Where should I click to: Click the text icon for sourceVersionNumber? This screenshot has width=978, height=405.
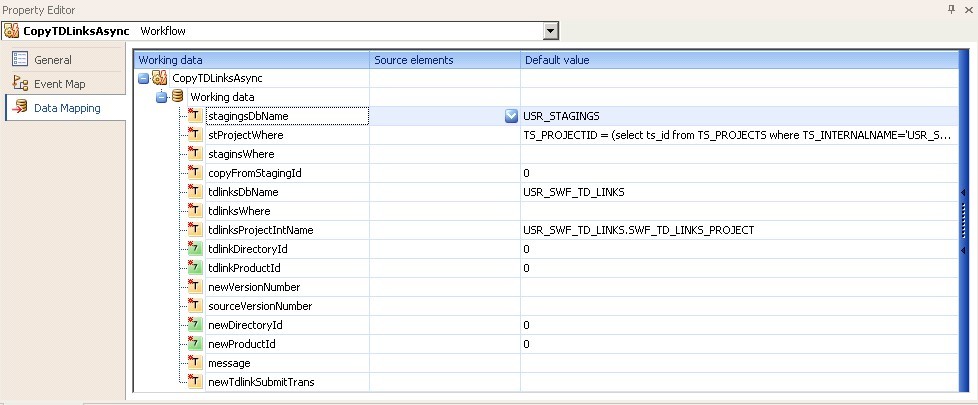pos(195,306)
